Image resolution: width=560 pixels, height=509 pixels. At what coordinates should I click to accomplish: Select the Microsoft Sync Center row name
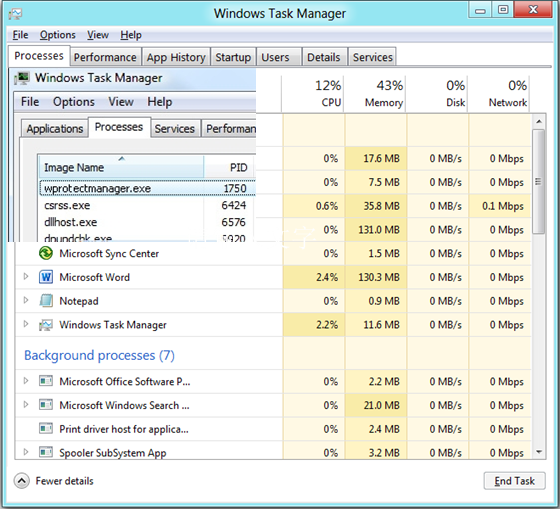tap(109, 254)
